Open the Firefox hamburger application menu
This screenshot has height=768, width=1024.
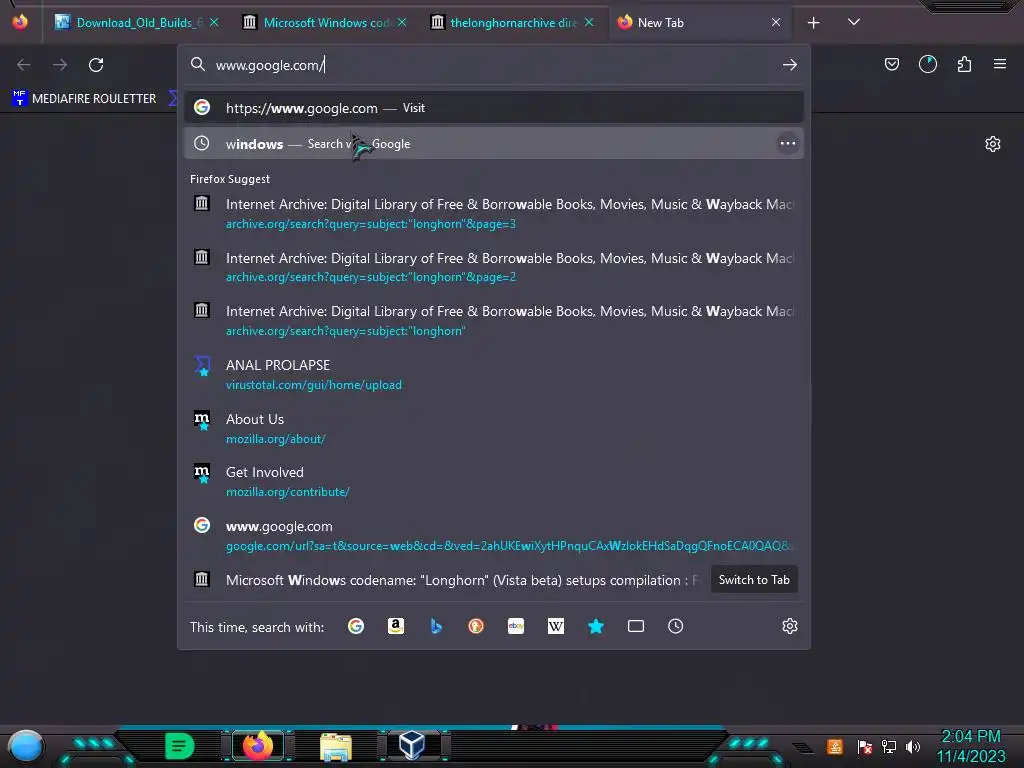[1000, 64]
